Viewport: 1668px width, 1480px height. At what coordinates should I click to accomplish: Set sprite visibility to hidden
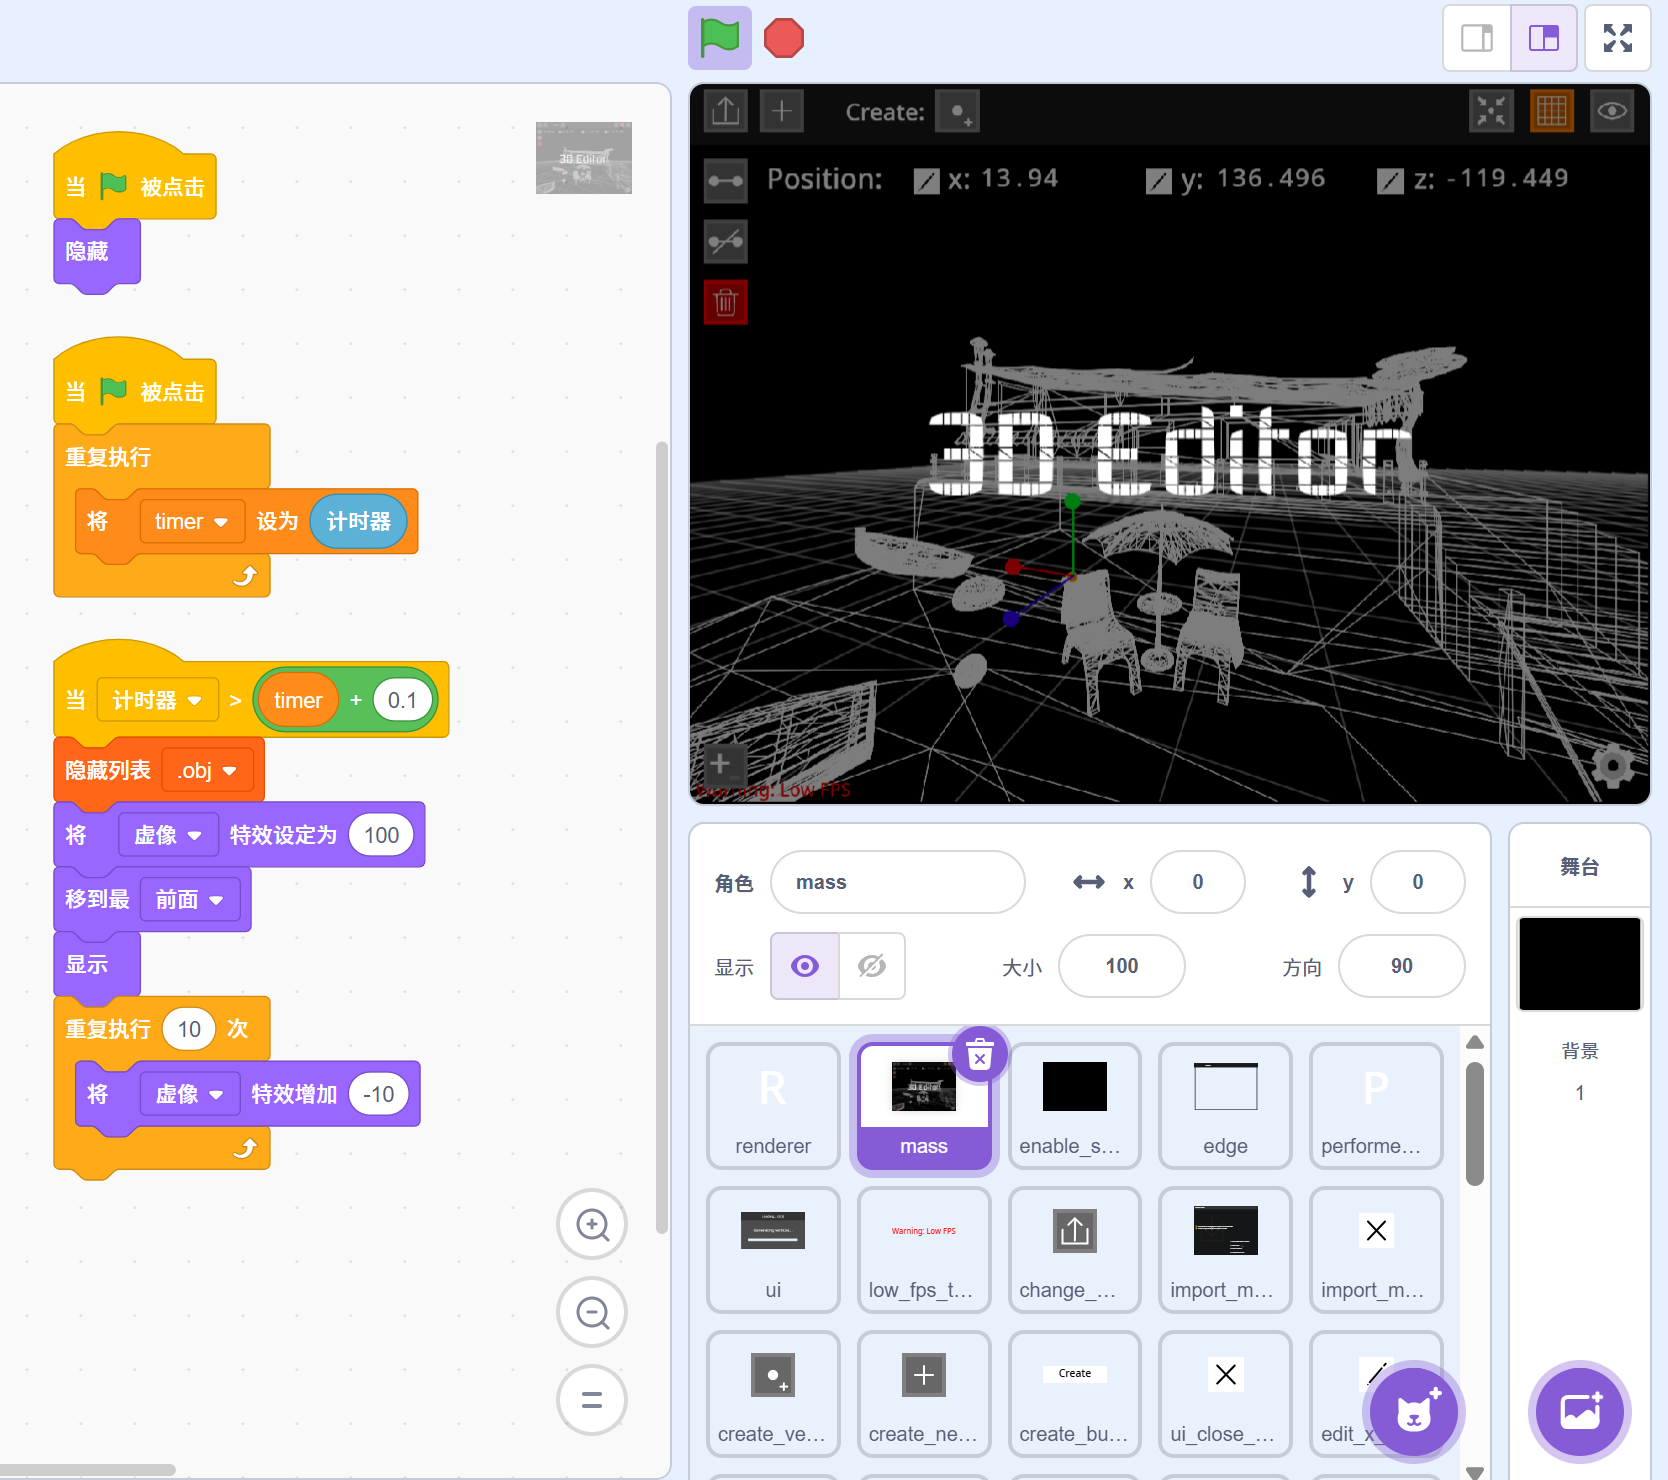tap(872, 966)
